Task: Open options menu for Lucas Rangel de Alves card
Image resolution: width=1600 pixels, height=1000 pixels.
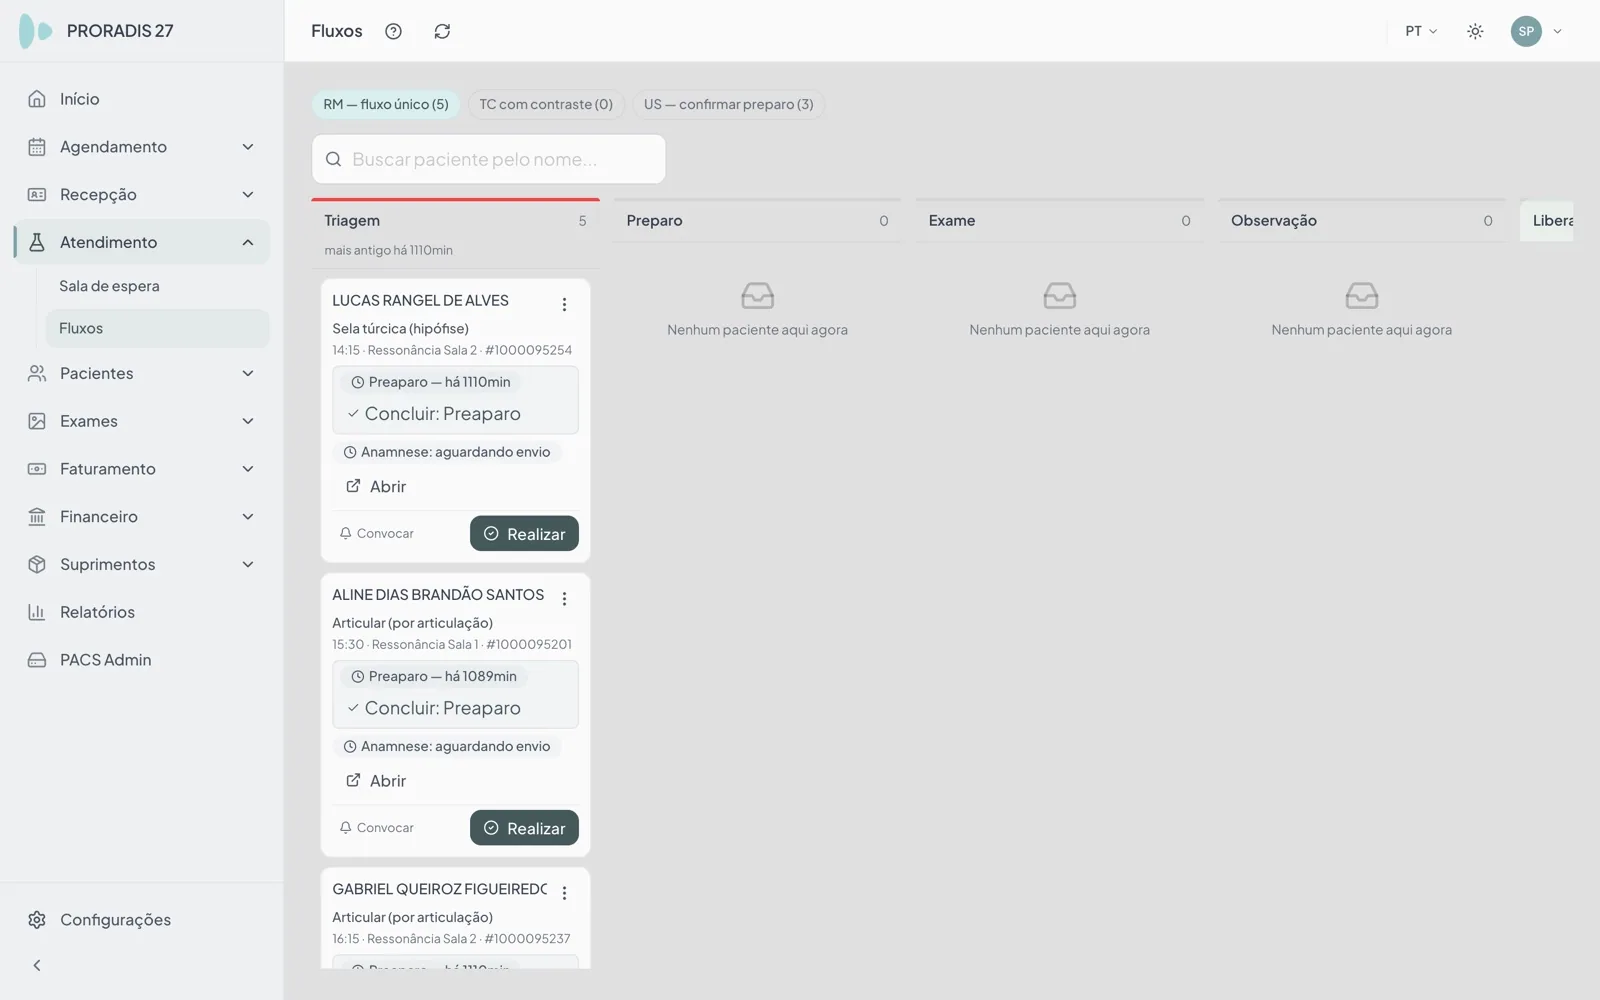Action: pos(564,304)
